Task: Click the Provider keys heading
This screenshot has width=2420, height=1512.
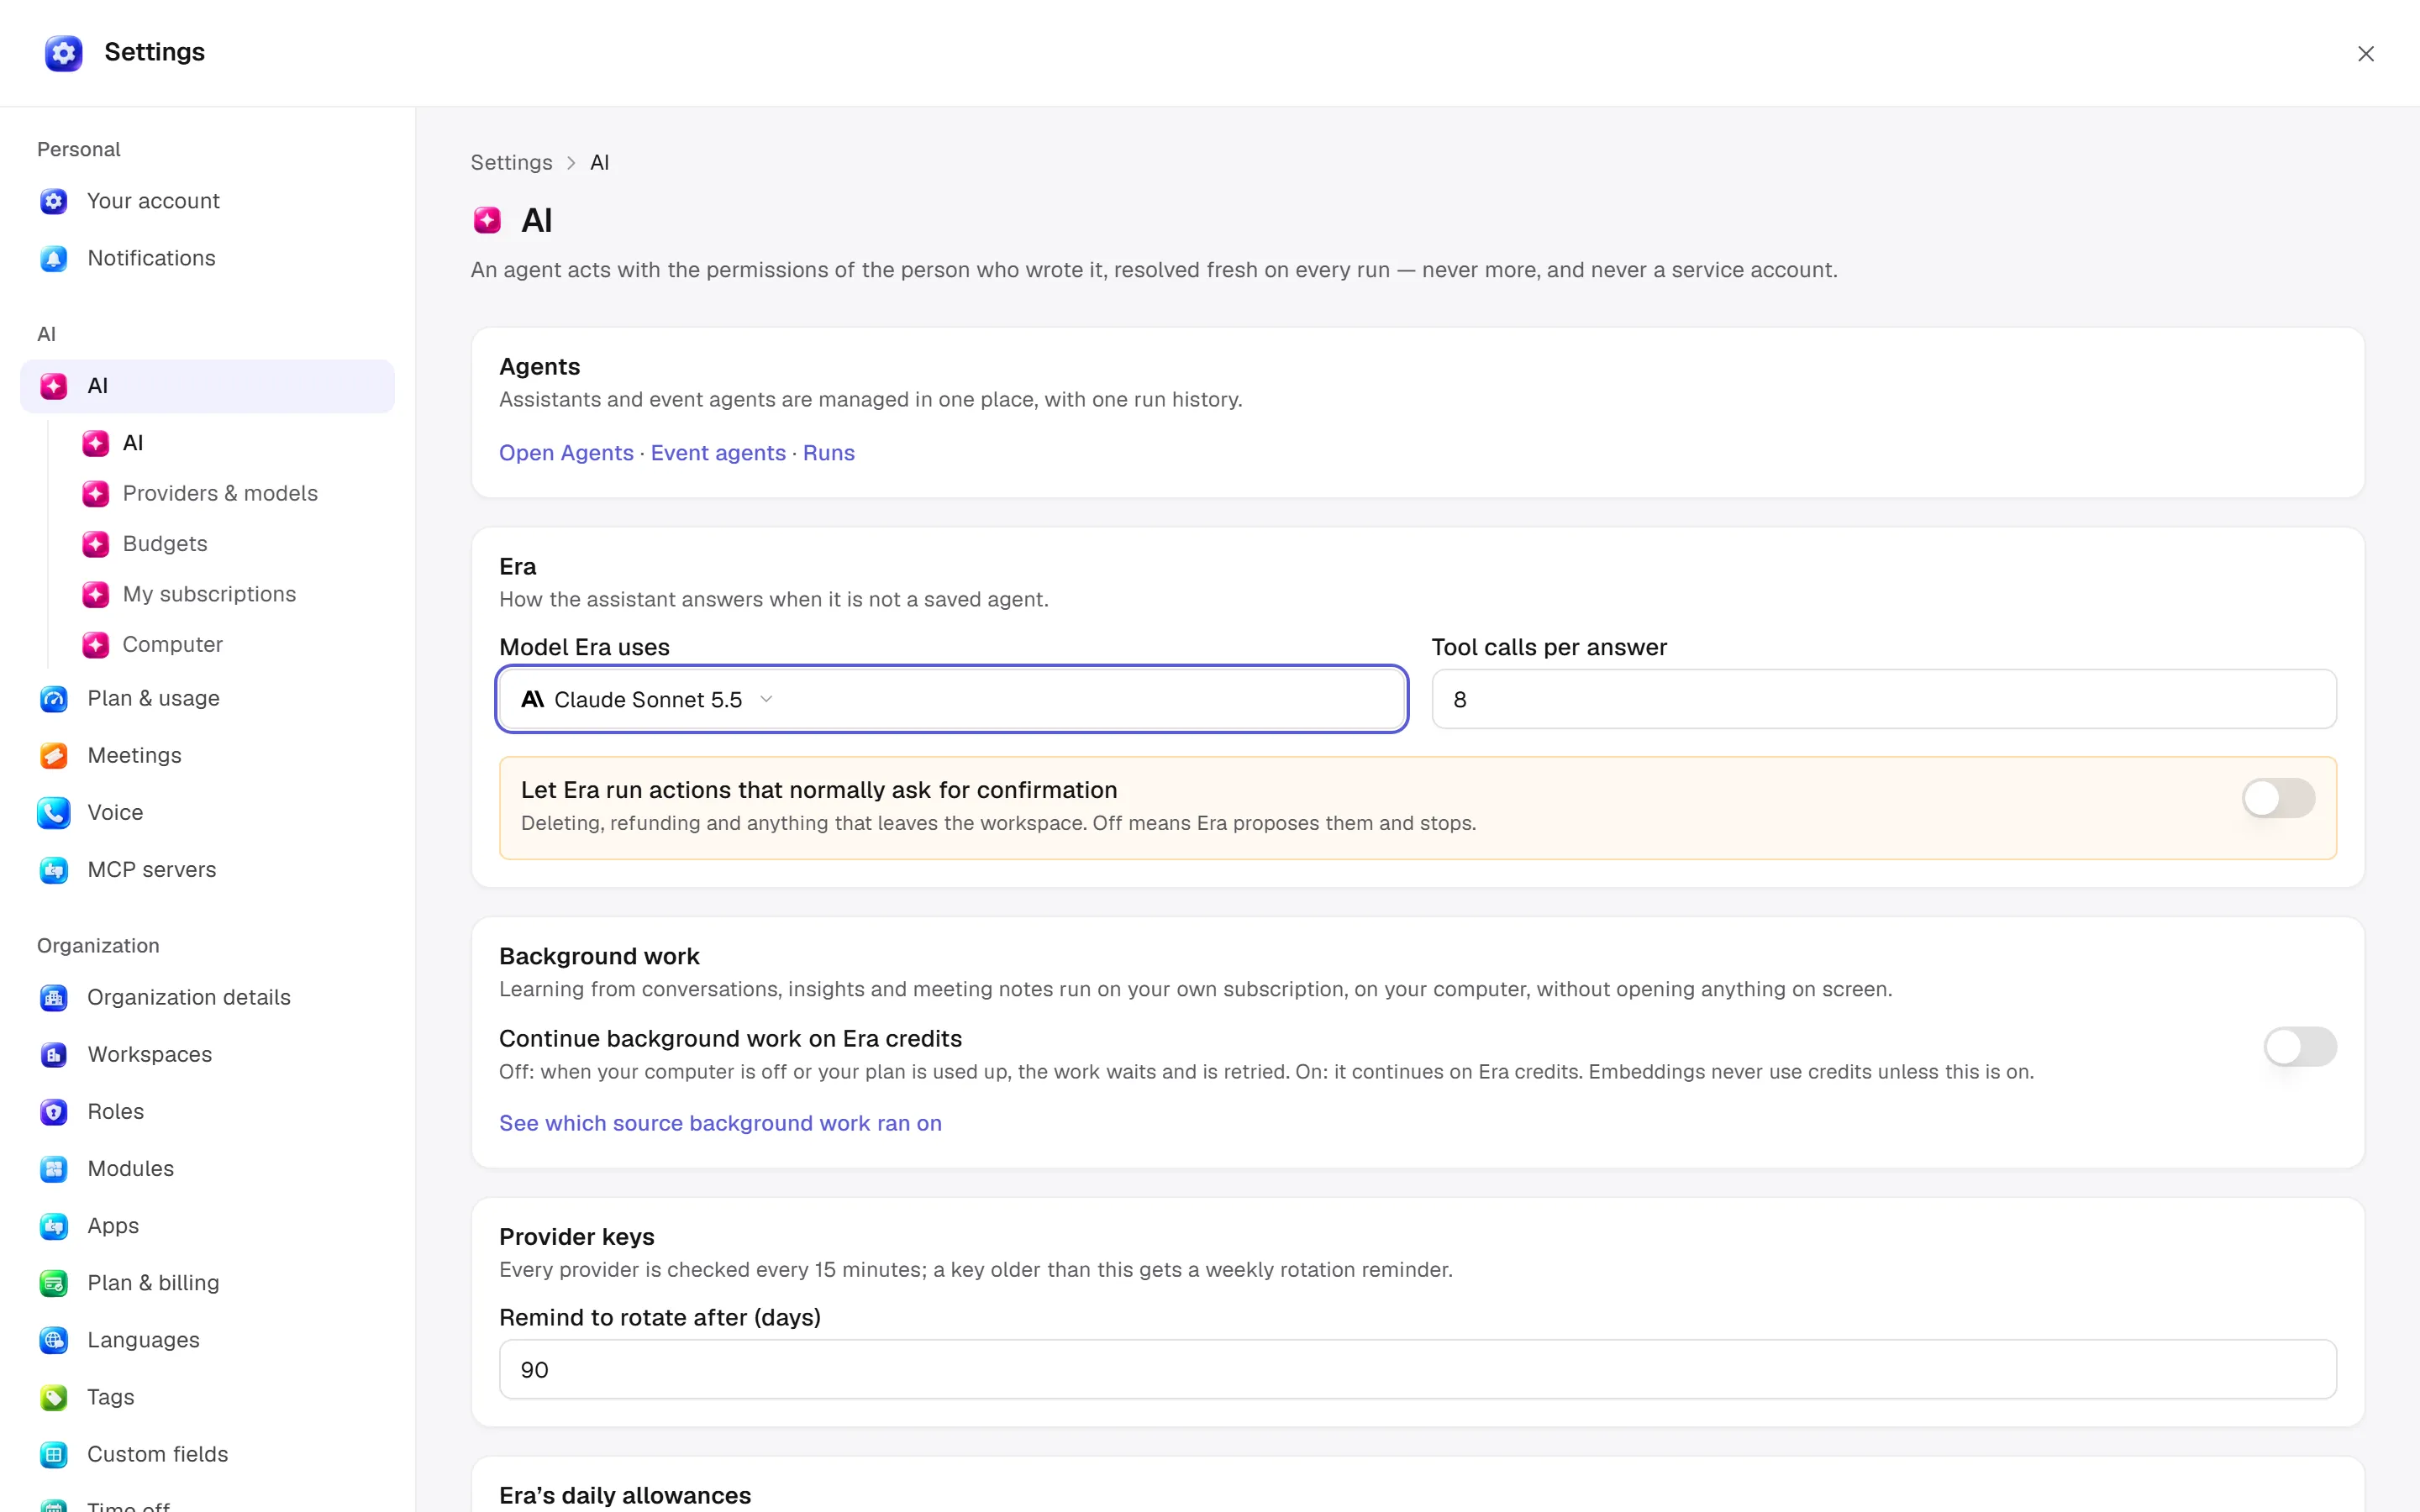Action: point(577,1237)
